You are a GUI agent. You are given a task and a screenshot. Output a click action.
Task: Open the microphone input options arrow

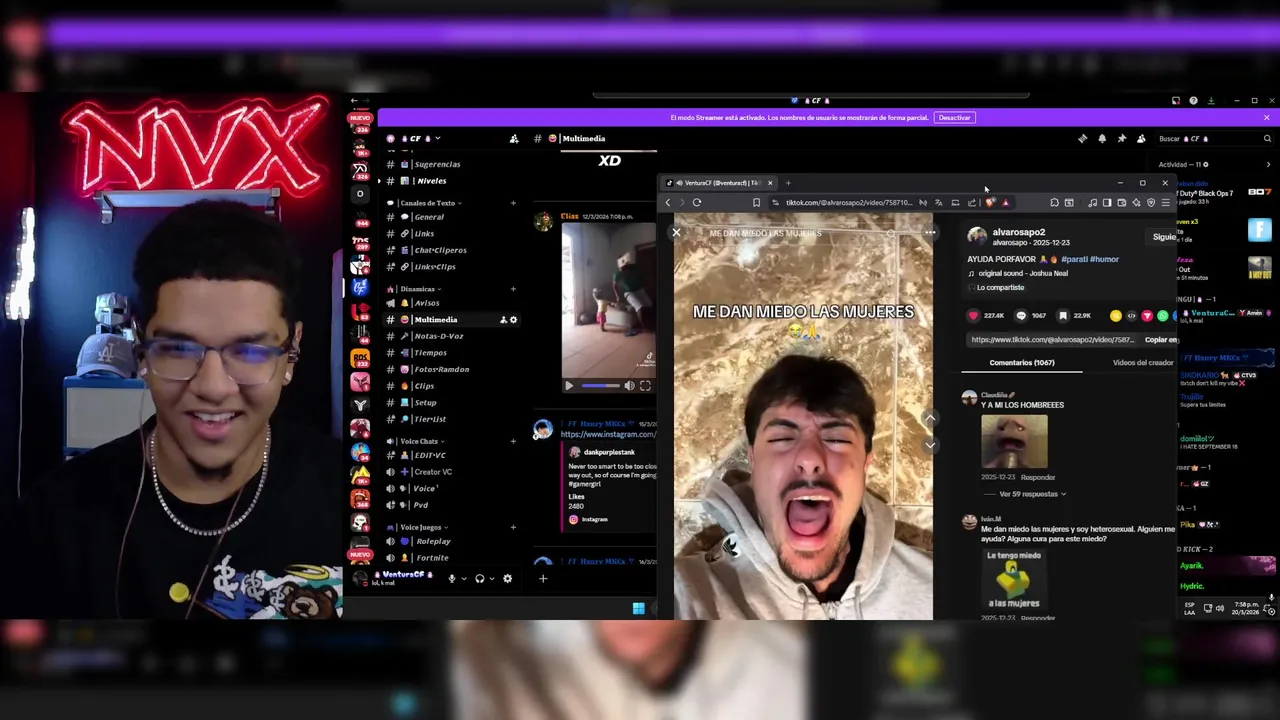(463, 578)
